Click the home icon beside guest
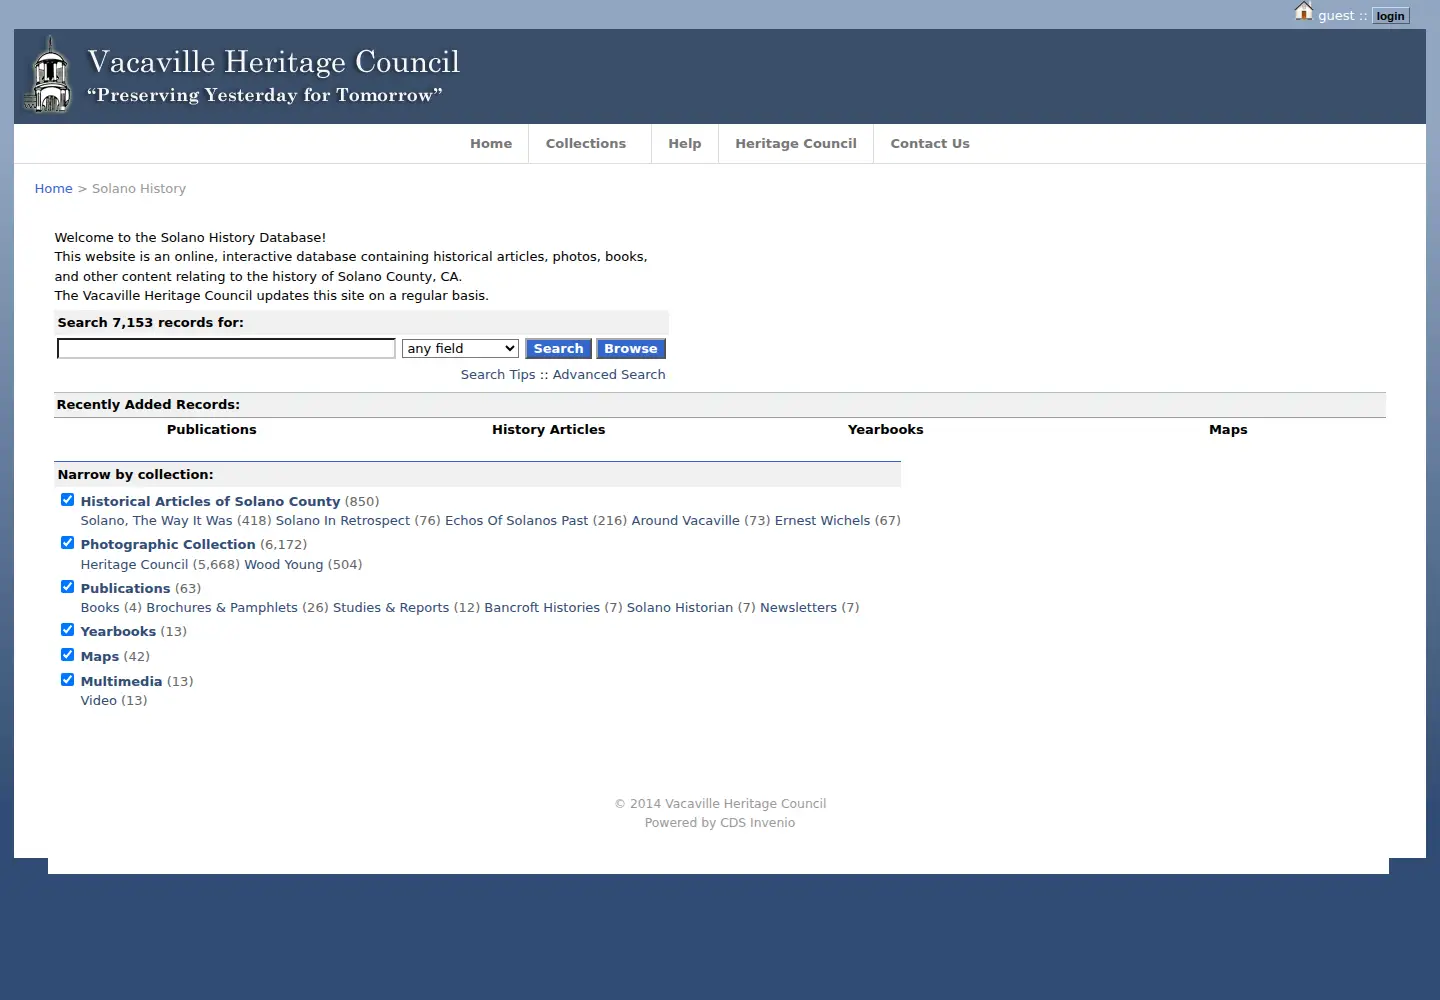The image size is (1440, 1000). [1303, 12]
